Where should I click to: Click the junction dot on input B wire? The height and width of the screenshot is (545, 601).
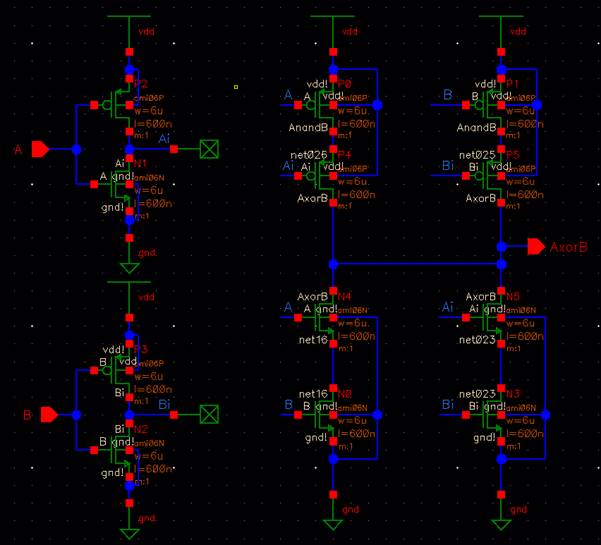(76, 415)
